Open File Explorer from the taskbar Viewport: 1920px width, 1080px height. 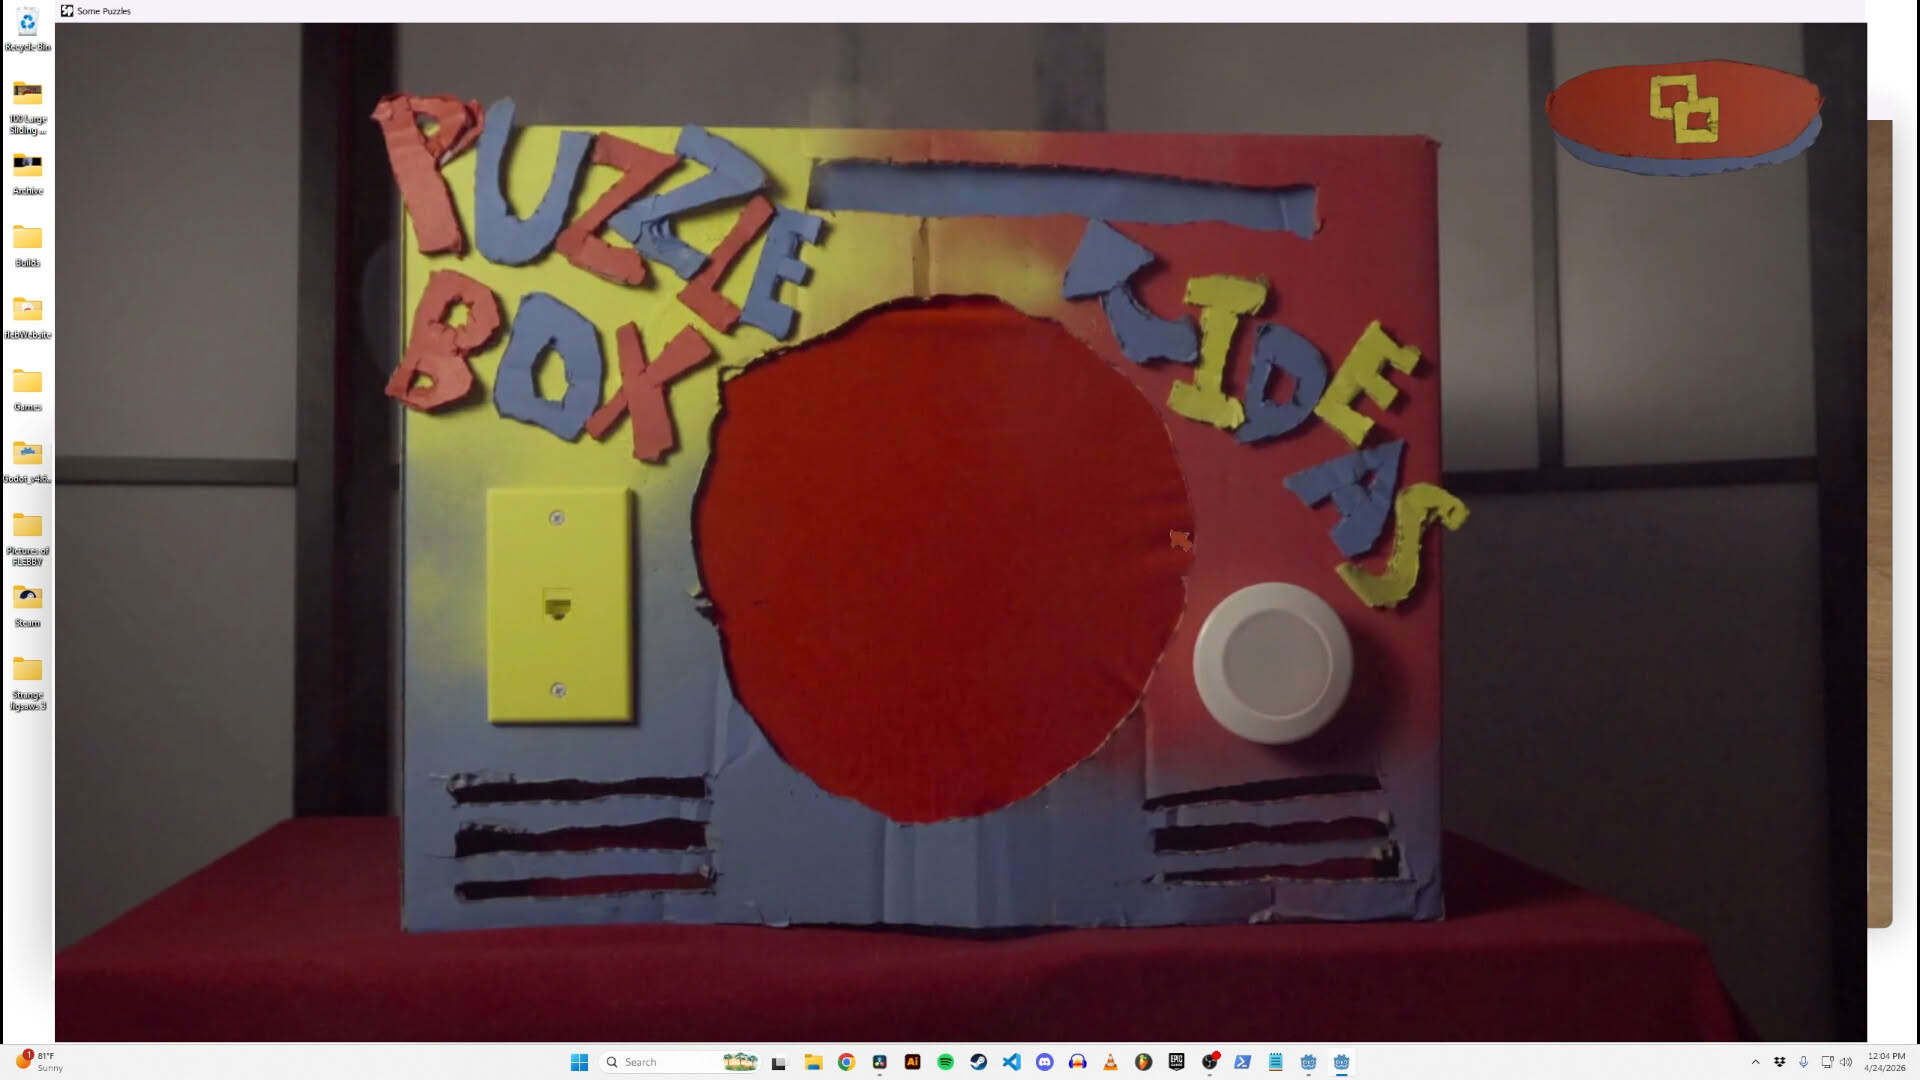[813, 1062]
